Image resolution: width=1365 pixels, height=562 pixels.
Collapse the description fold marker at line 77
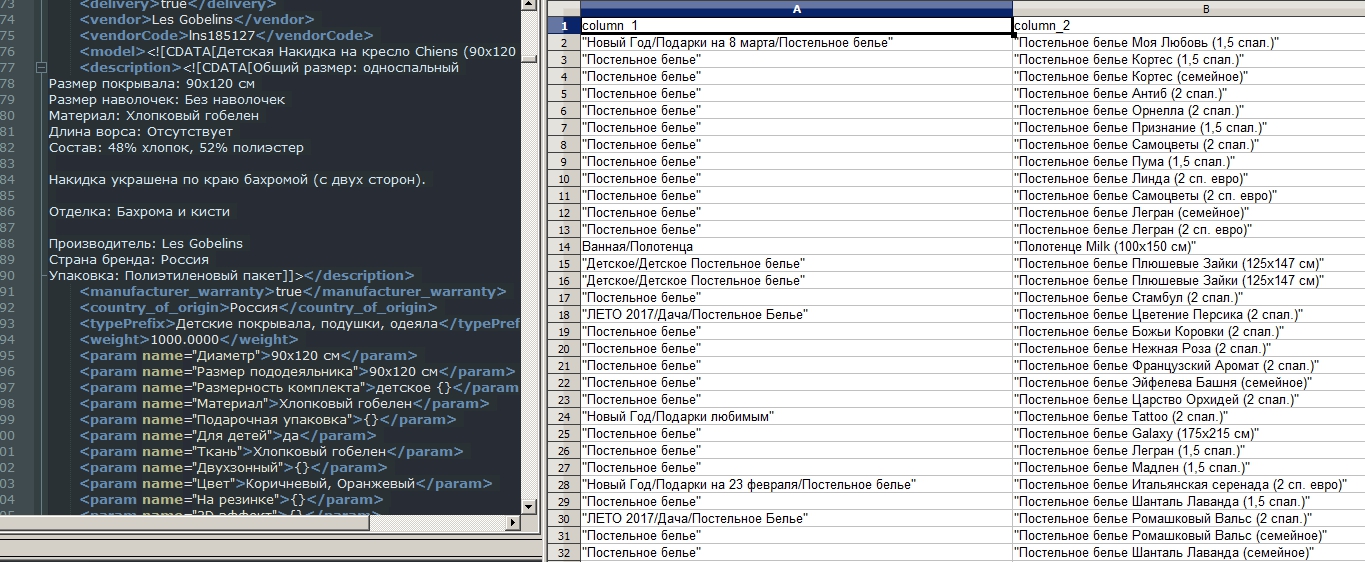[x=41, y=68]
